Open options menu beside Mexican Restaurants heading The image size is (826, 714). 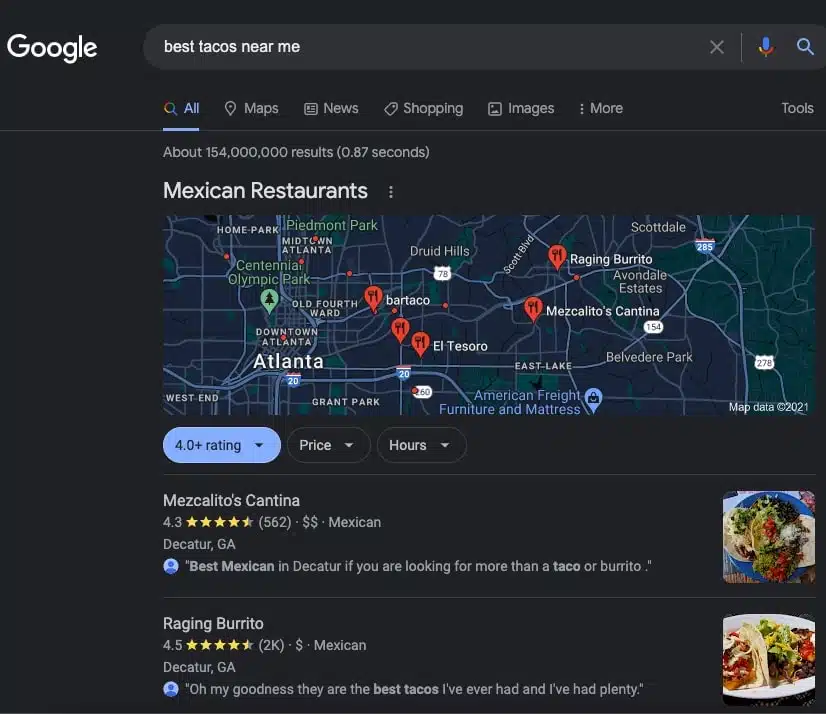(390, 192)
